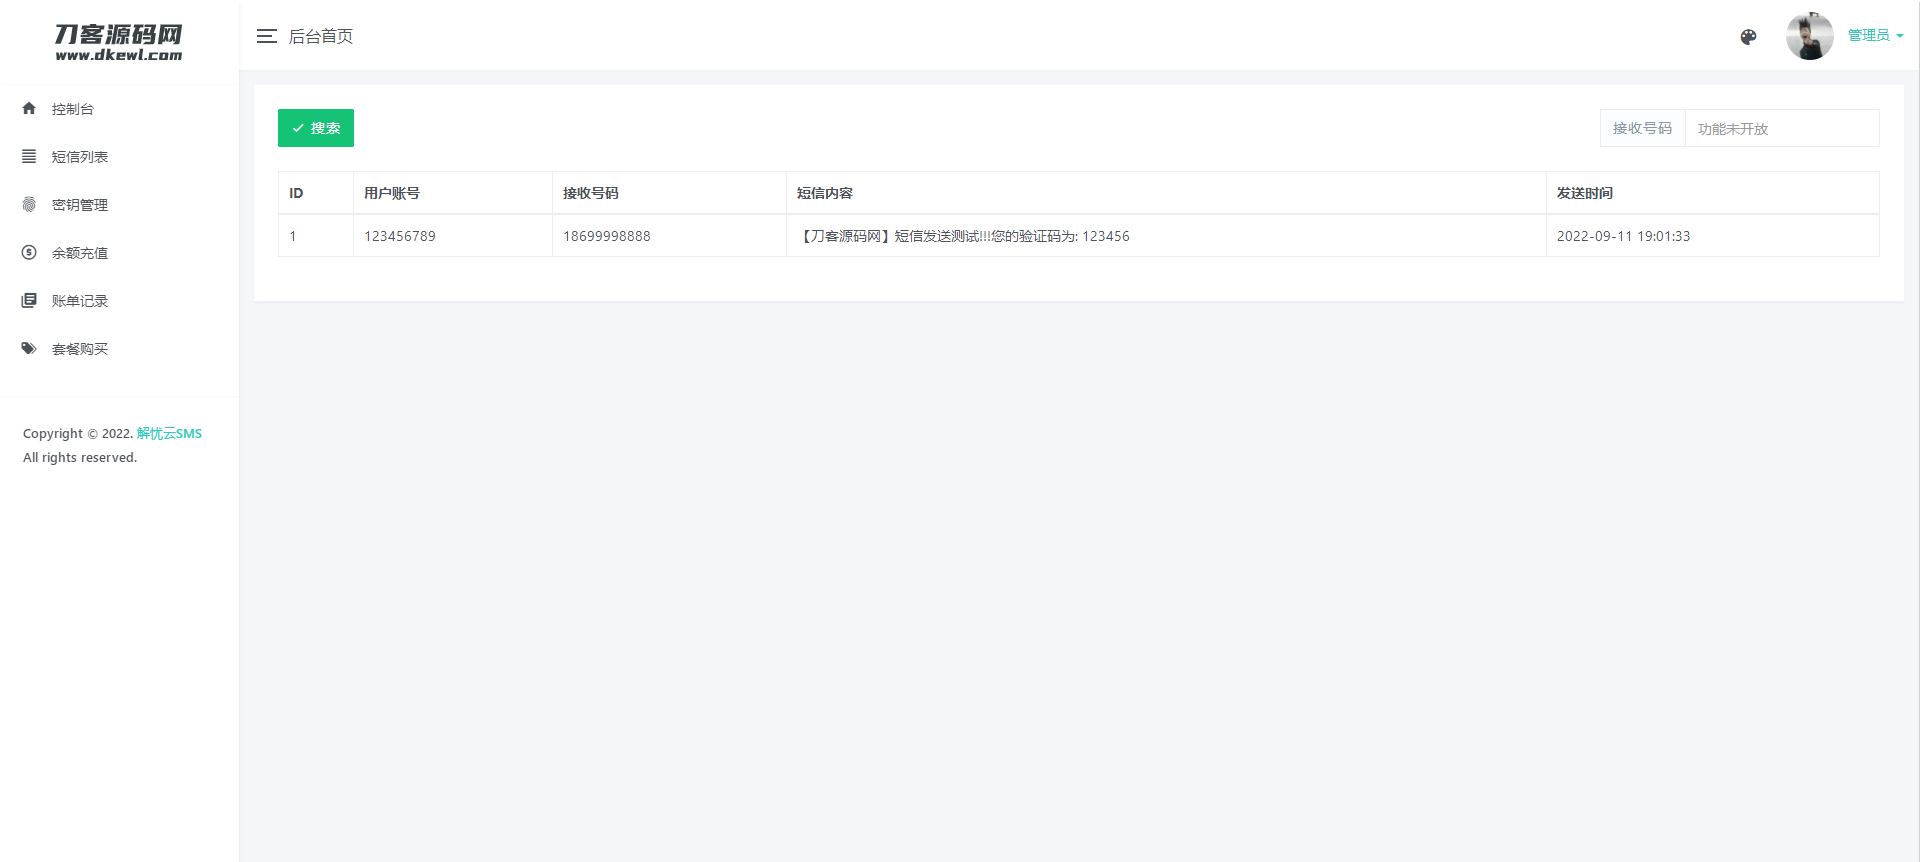Go to 余额充值 page
This screenshot has height=862, width=1920.
click(80, 253)
